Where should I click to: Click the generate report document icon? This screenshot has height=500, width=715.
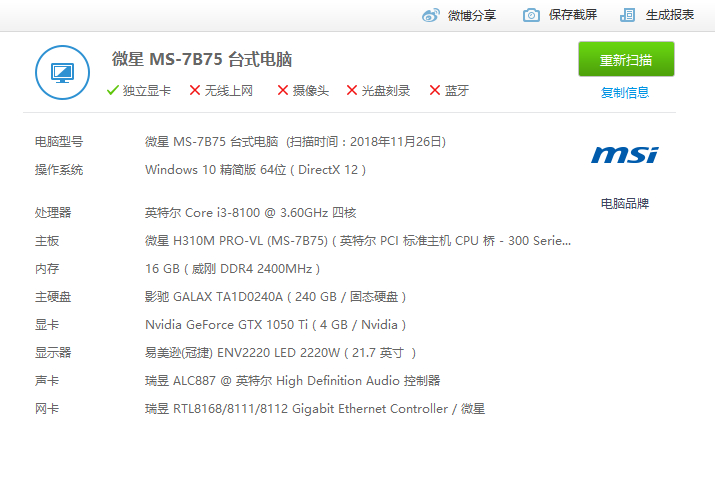627,15
